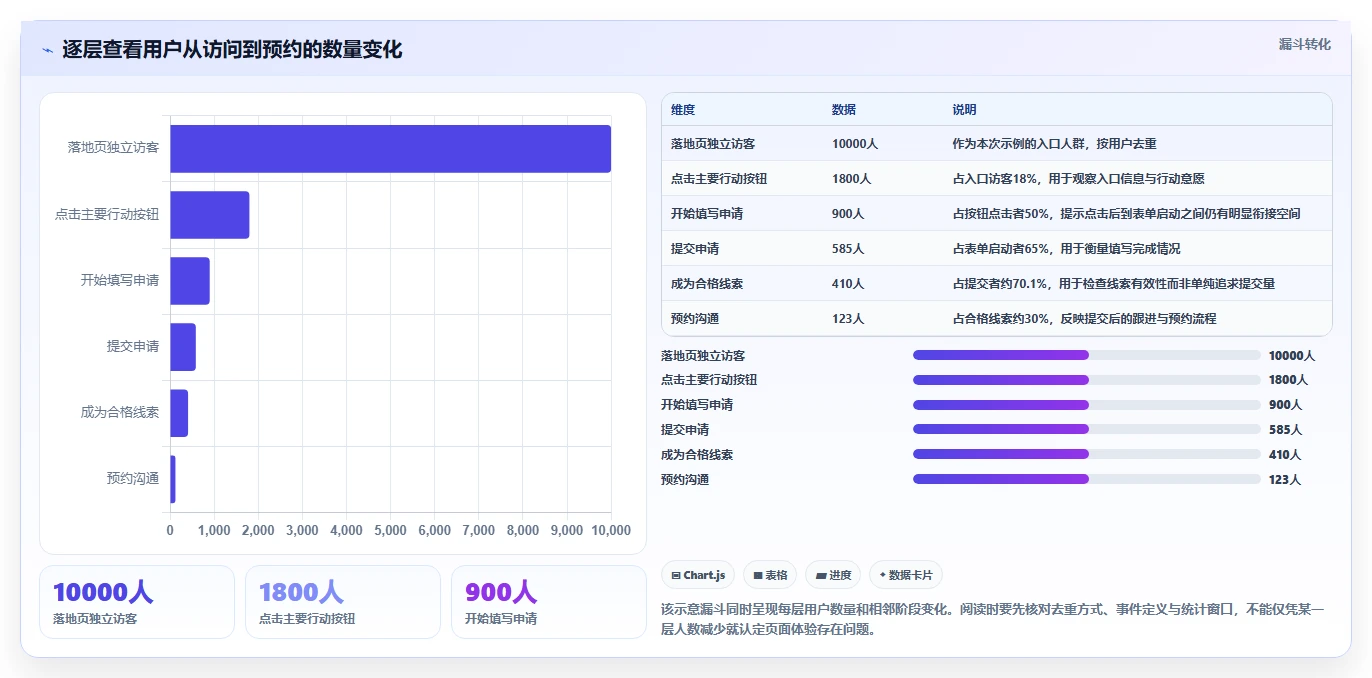Click the footnote paragraph starting 该示意漏斗

click(x=992, y=619)
